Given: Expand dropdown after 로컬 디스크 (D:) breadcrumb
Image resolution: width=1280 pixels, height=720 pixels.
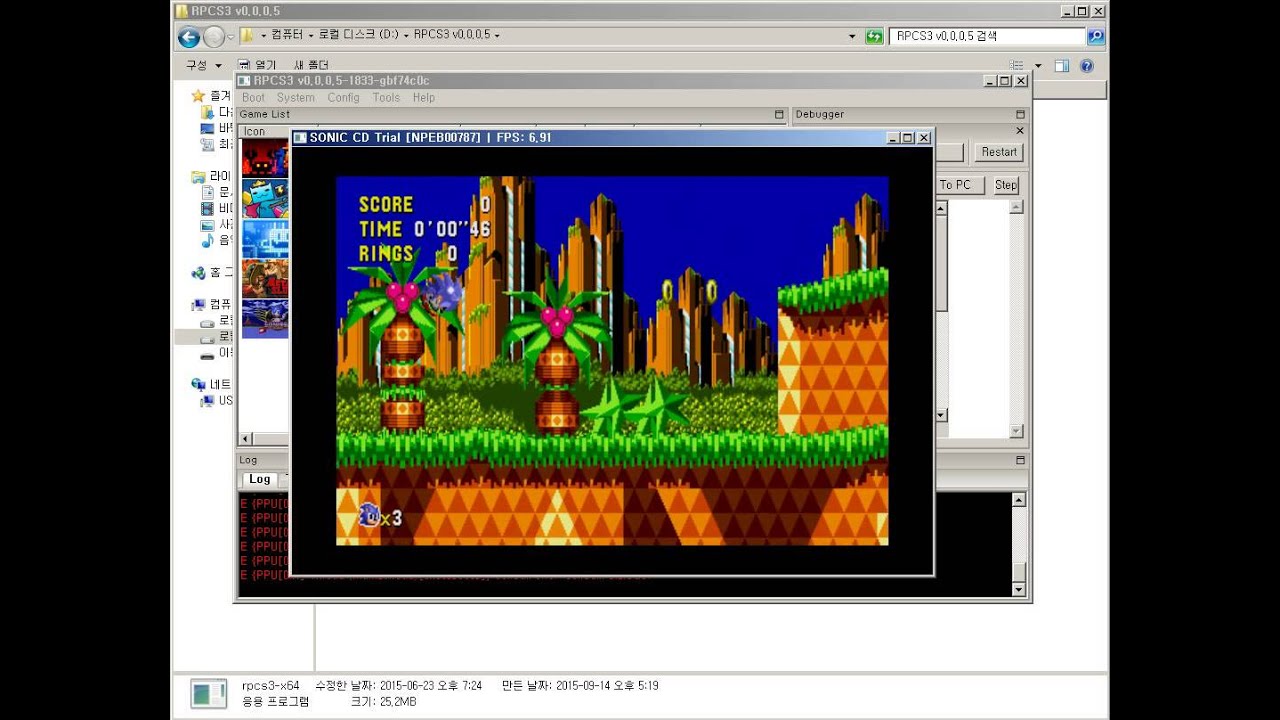Looking at the screenshot, I should [407, 35].
